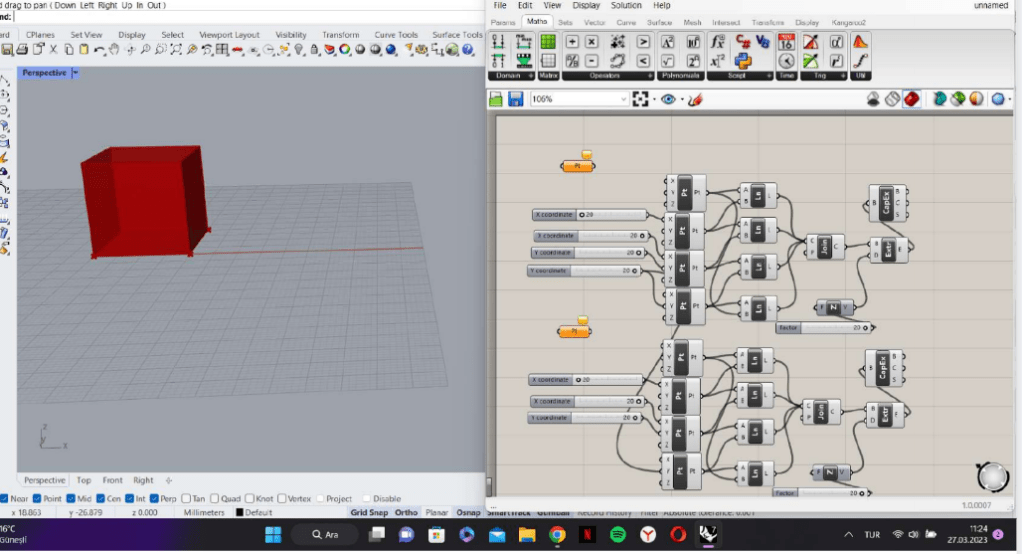1022x554 pixels.
Task: Open the Perspective viewport title dropdown arrow
Action: click(76, 73)
